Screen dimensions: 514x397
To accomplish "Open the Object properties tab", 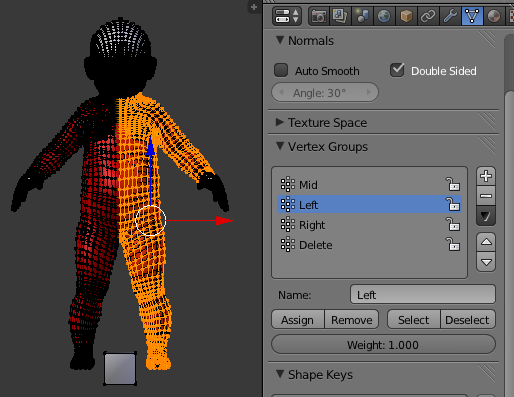I will pyautogui.click(x=406, y=16).
